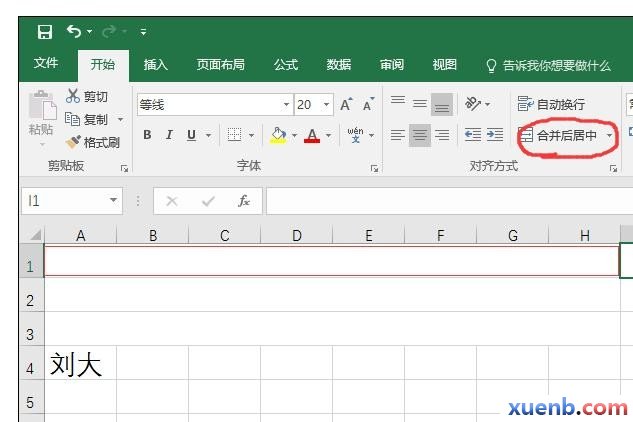This screenshot has width=633, height=422.
Task: Click the Increase Font Size icon
Action: pyautogui.click(x=346, y=105)
